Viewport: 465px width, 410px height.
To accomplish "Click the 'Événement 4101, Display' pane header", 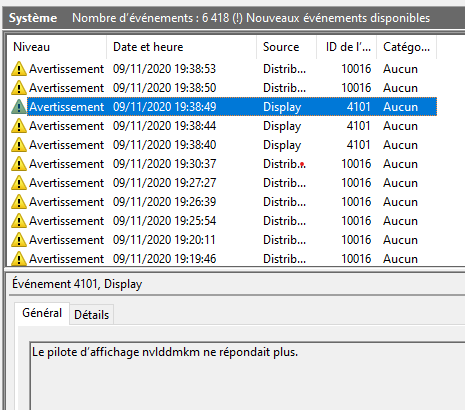I will click(77, 284).
